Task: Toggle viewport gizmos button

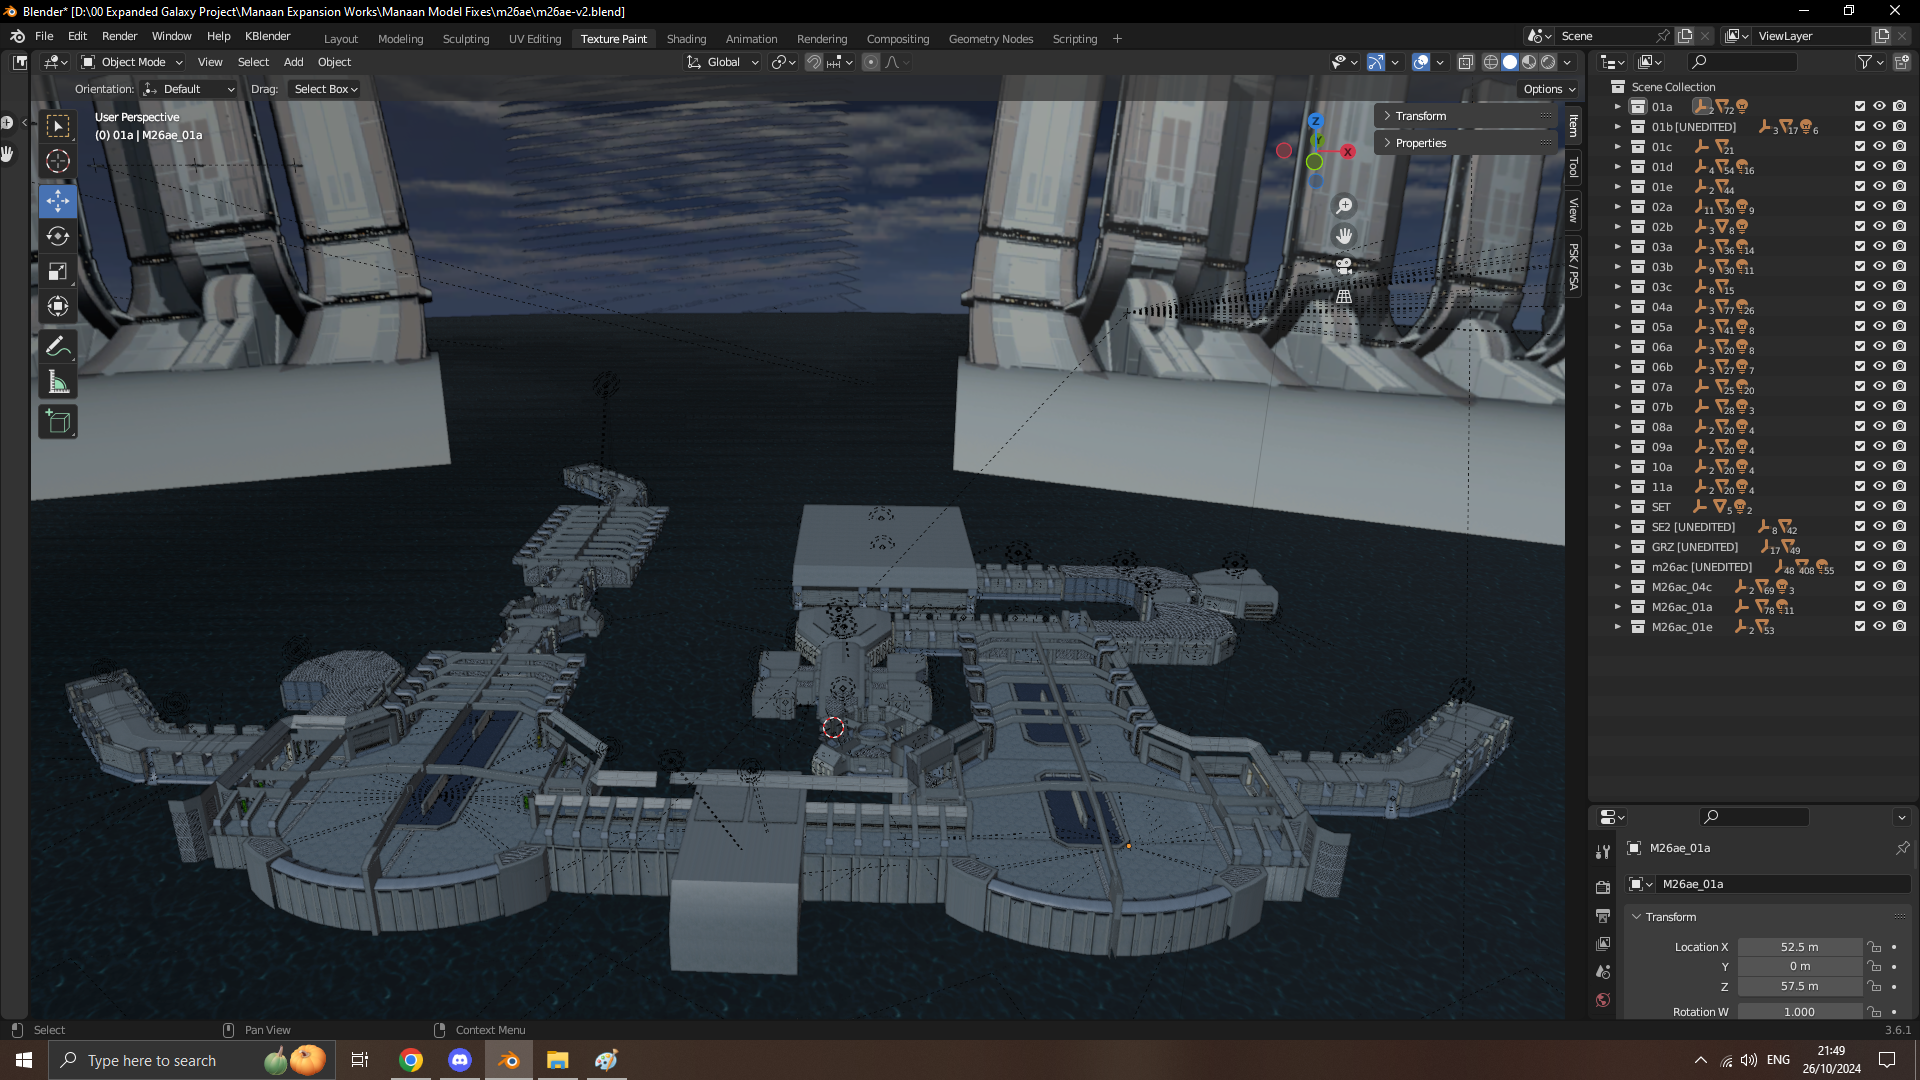Action: tap(1376, 62)
